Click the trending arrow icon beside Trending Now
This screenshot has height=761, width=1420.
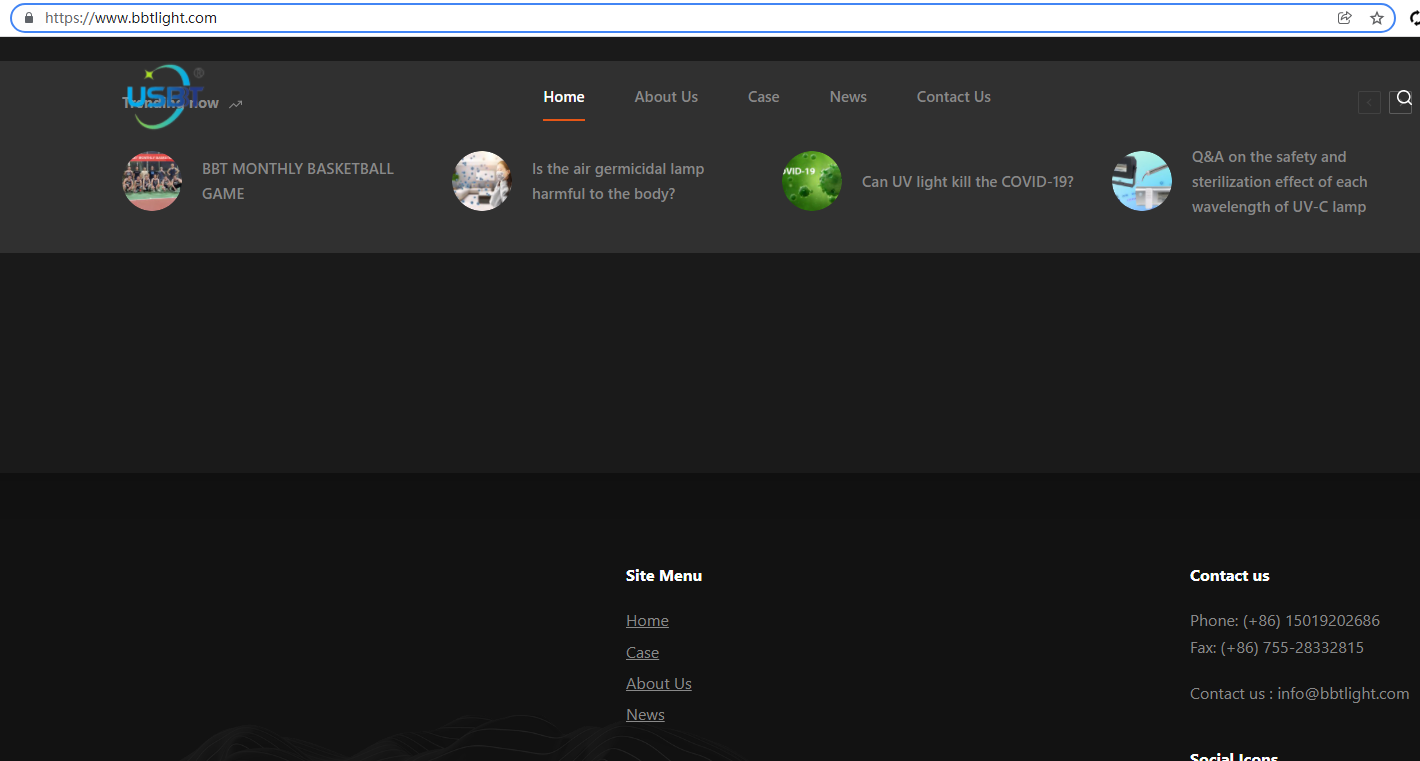236,104
